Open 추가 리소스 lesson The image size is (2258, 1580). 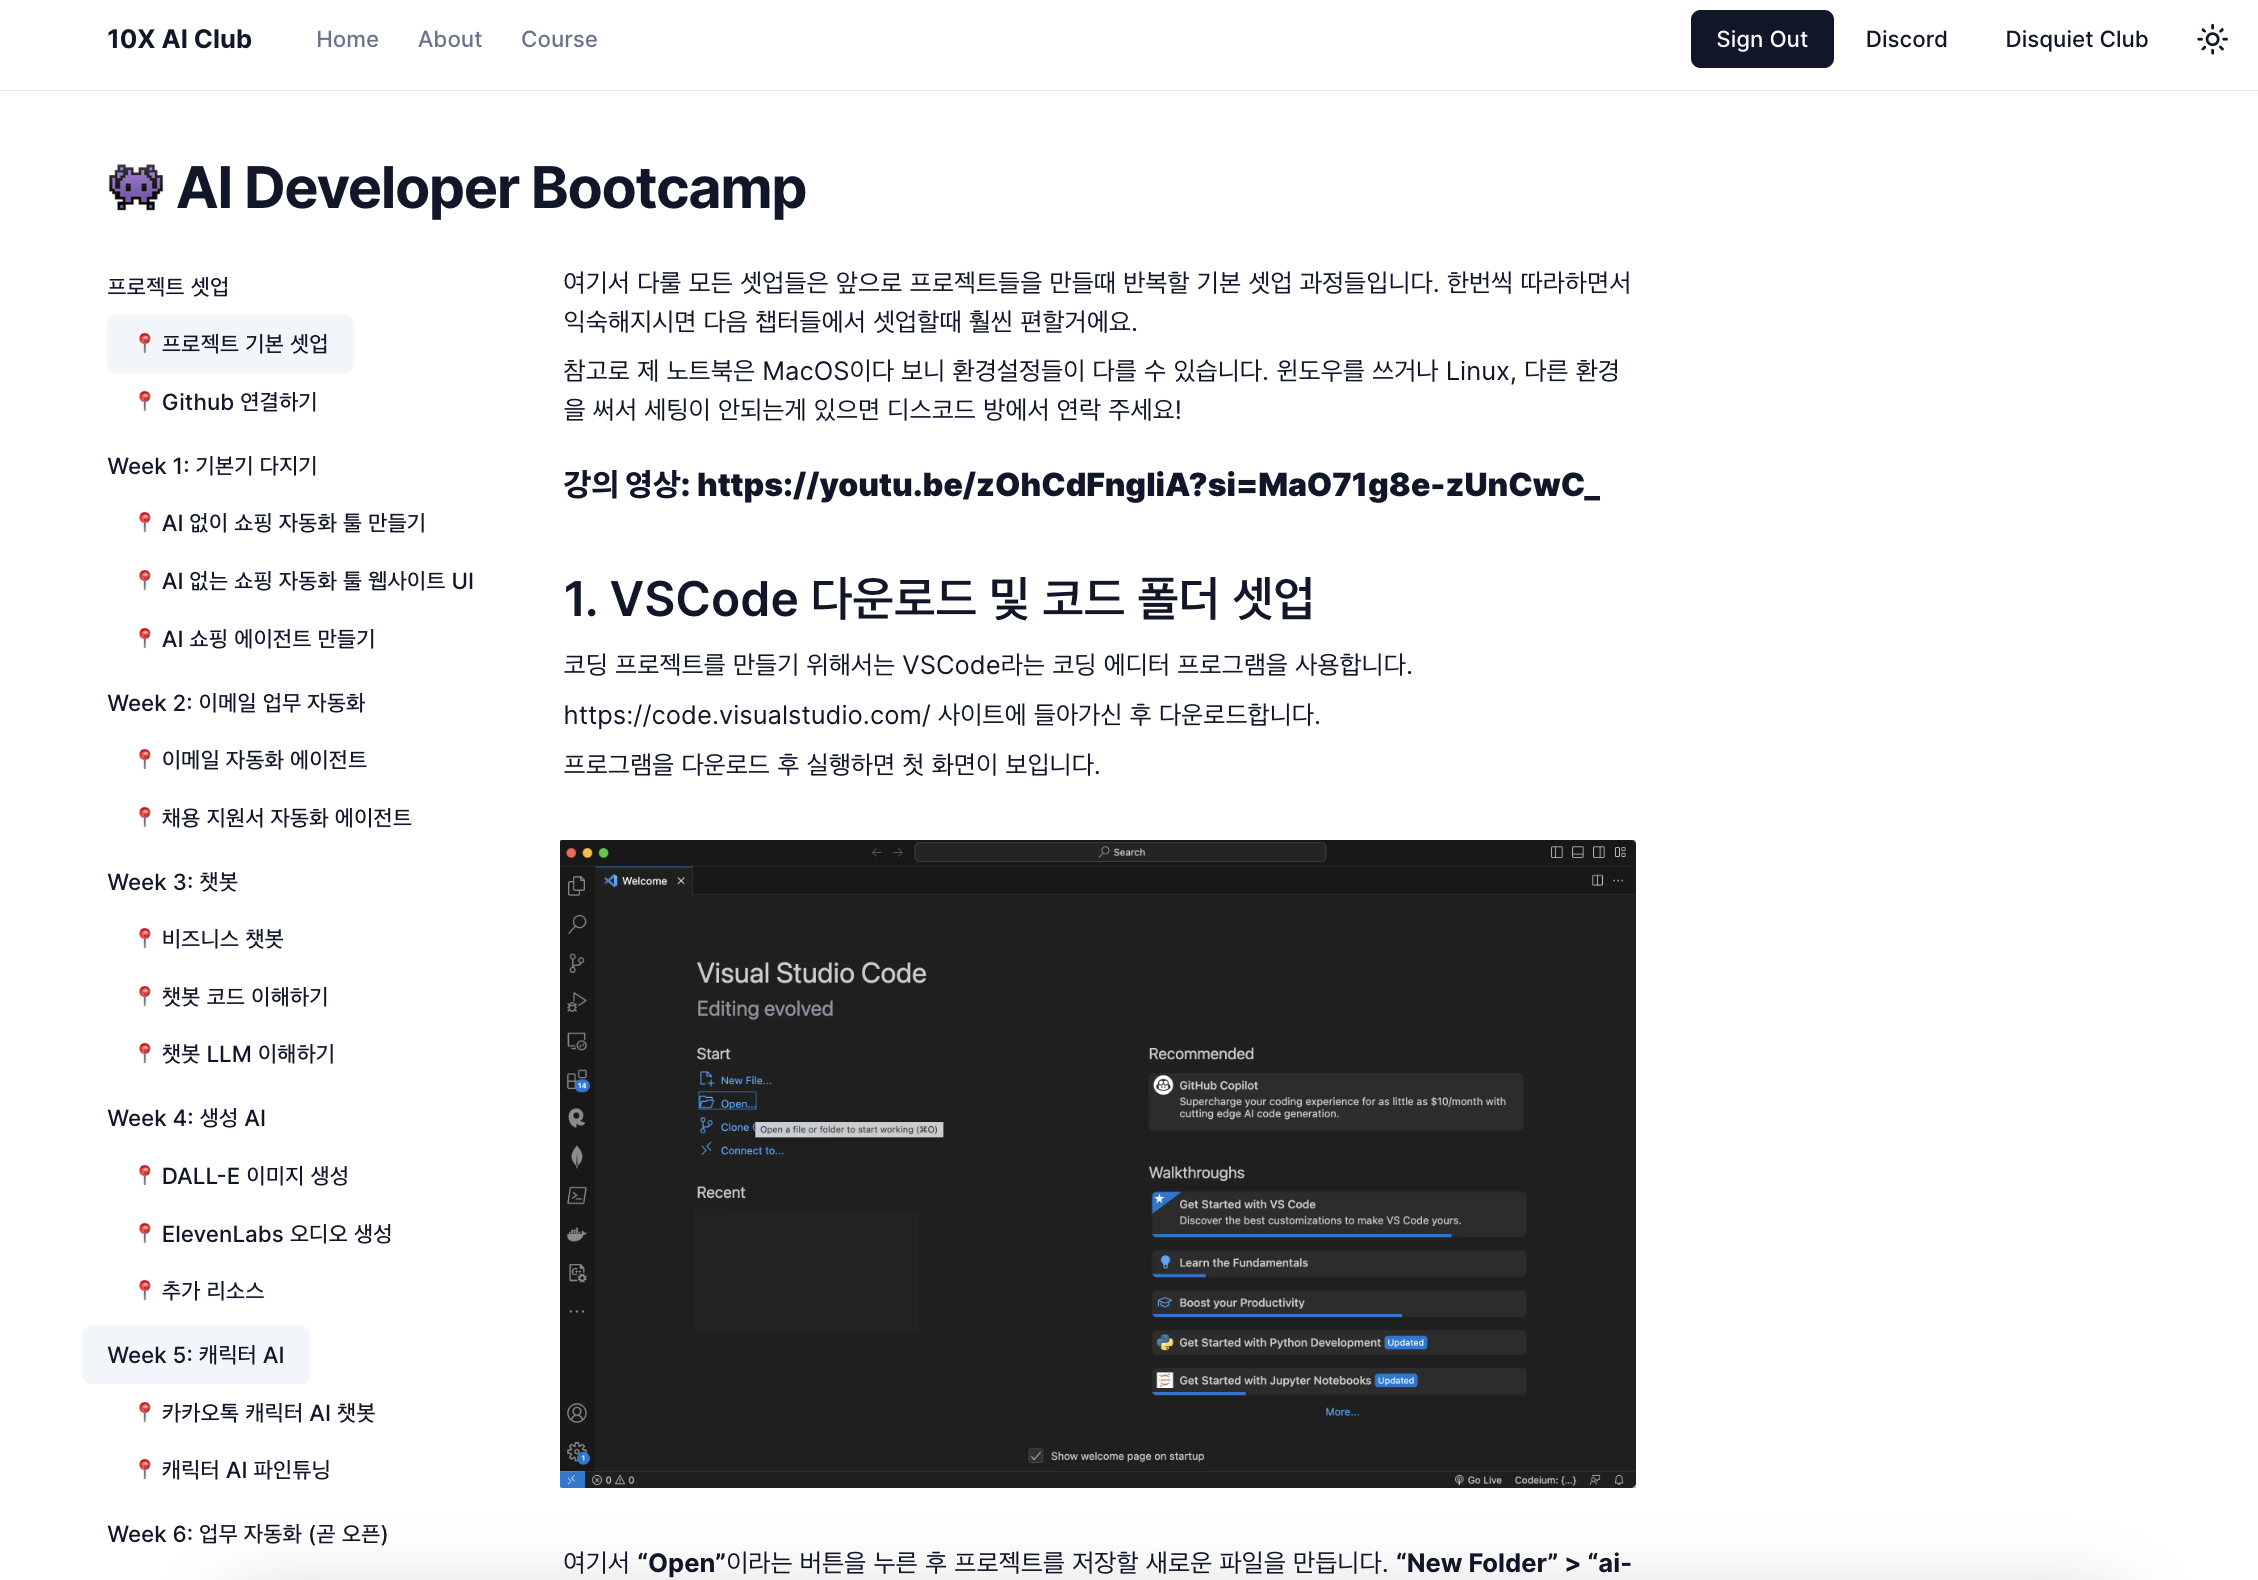tap(200, 1291)
